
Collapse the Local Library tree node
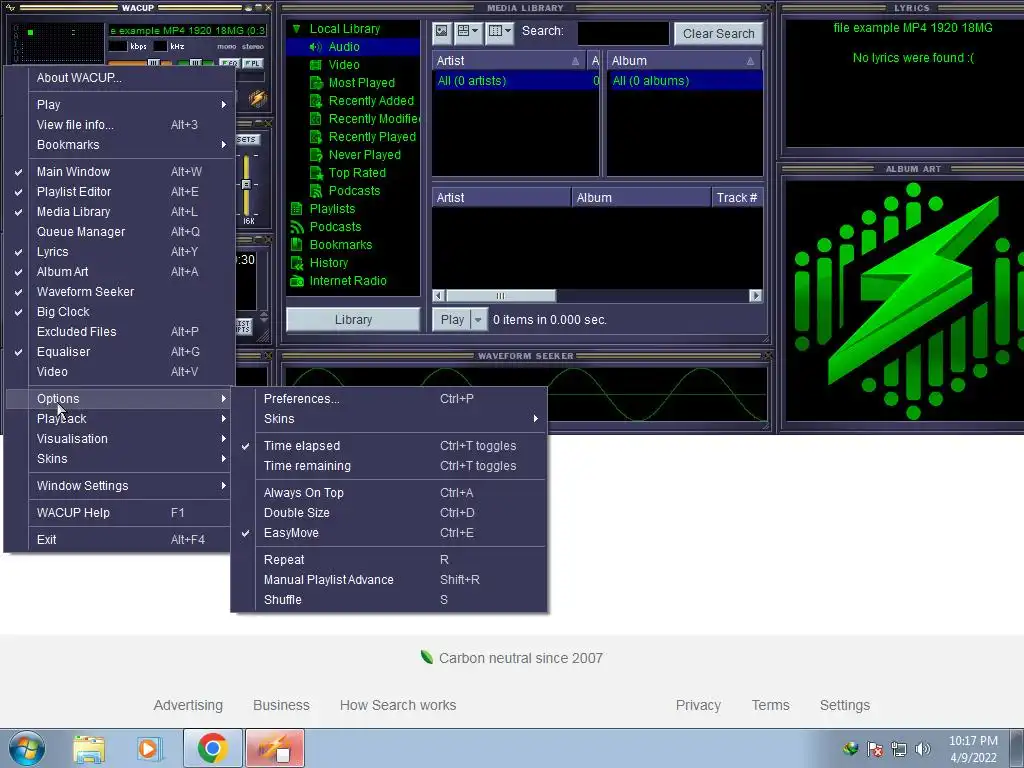pyautogui.click(x=296, y=29)
